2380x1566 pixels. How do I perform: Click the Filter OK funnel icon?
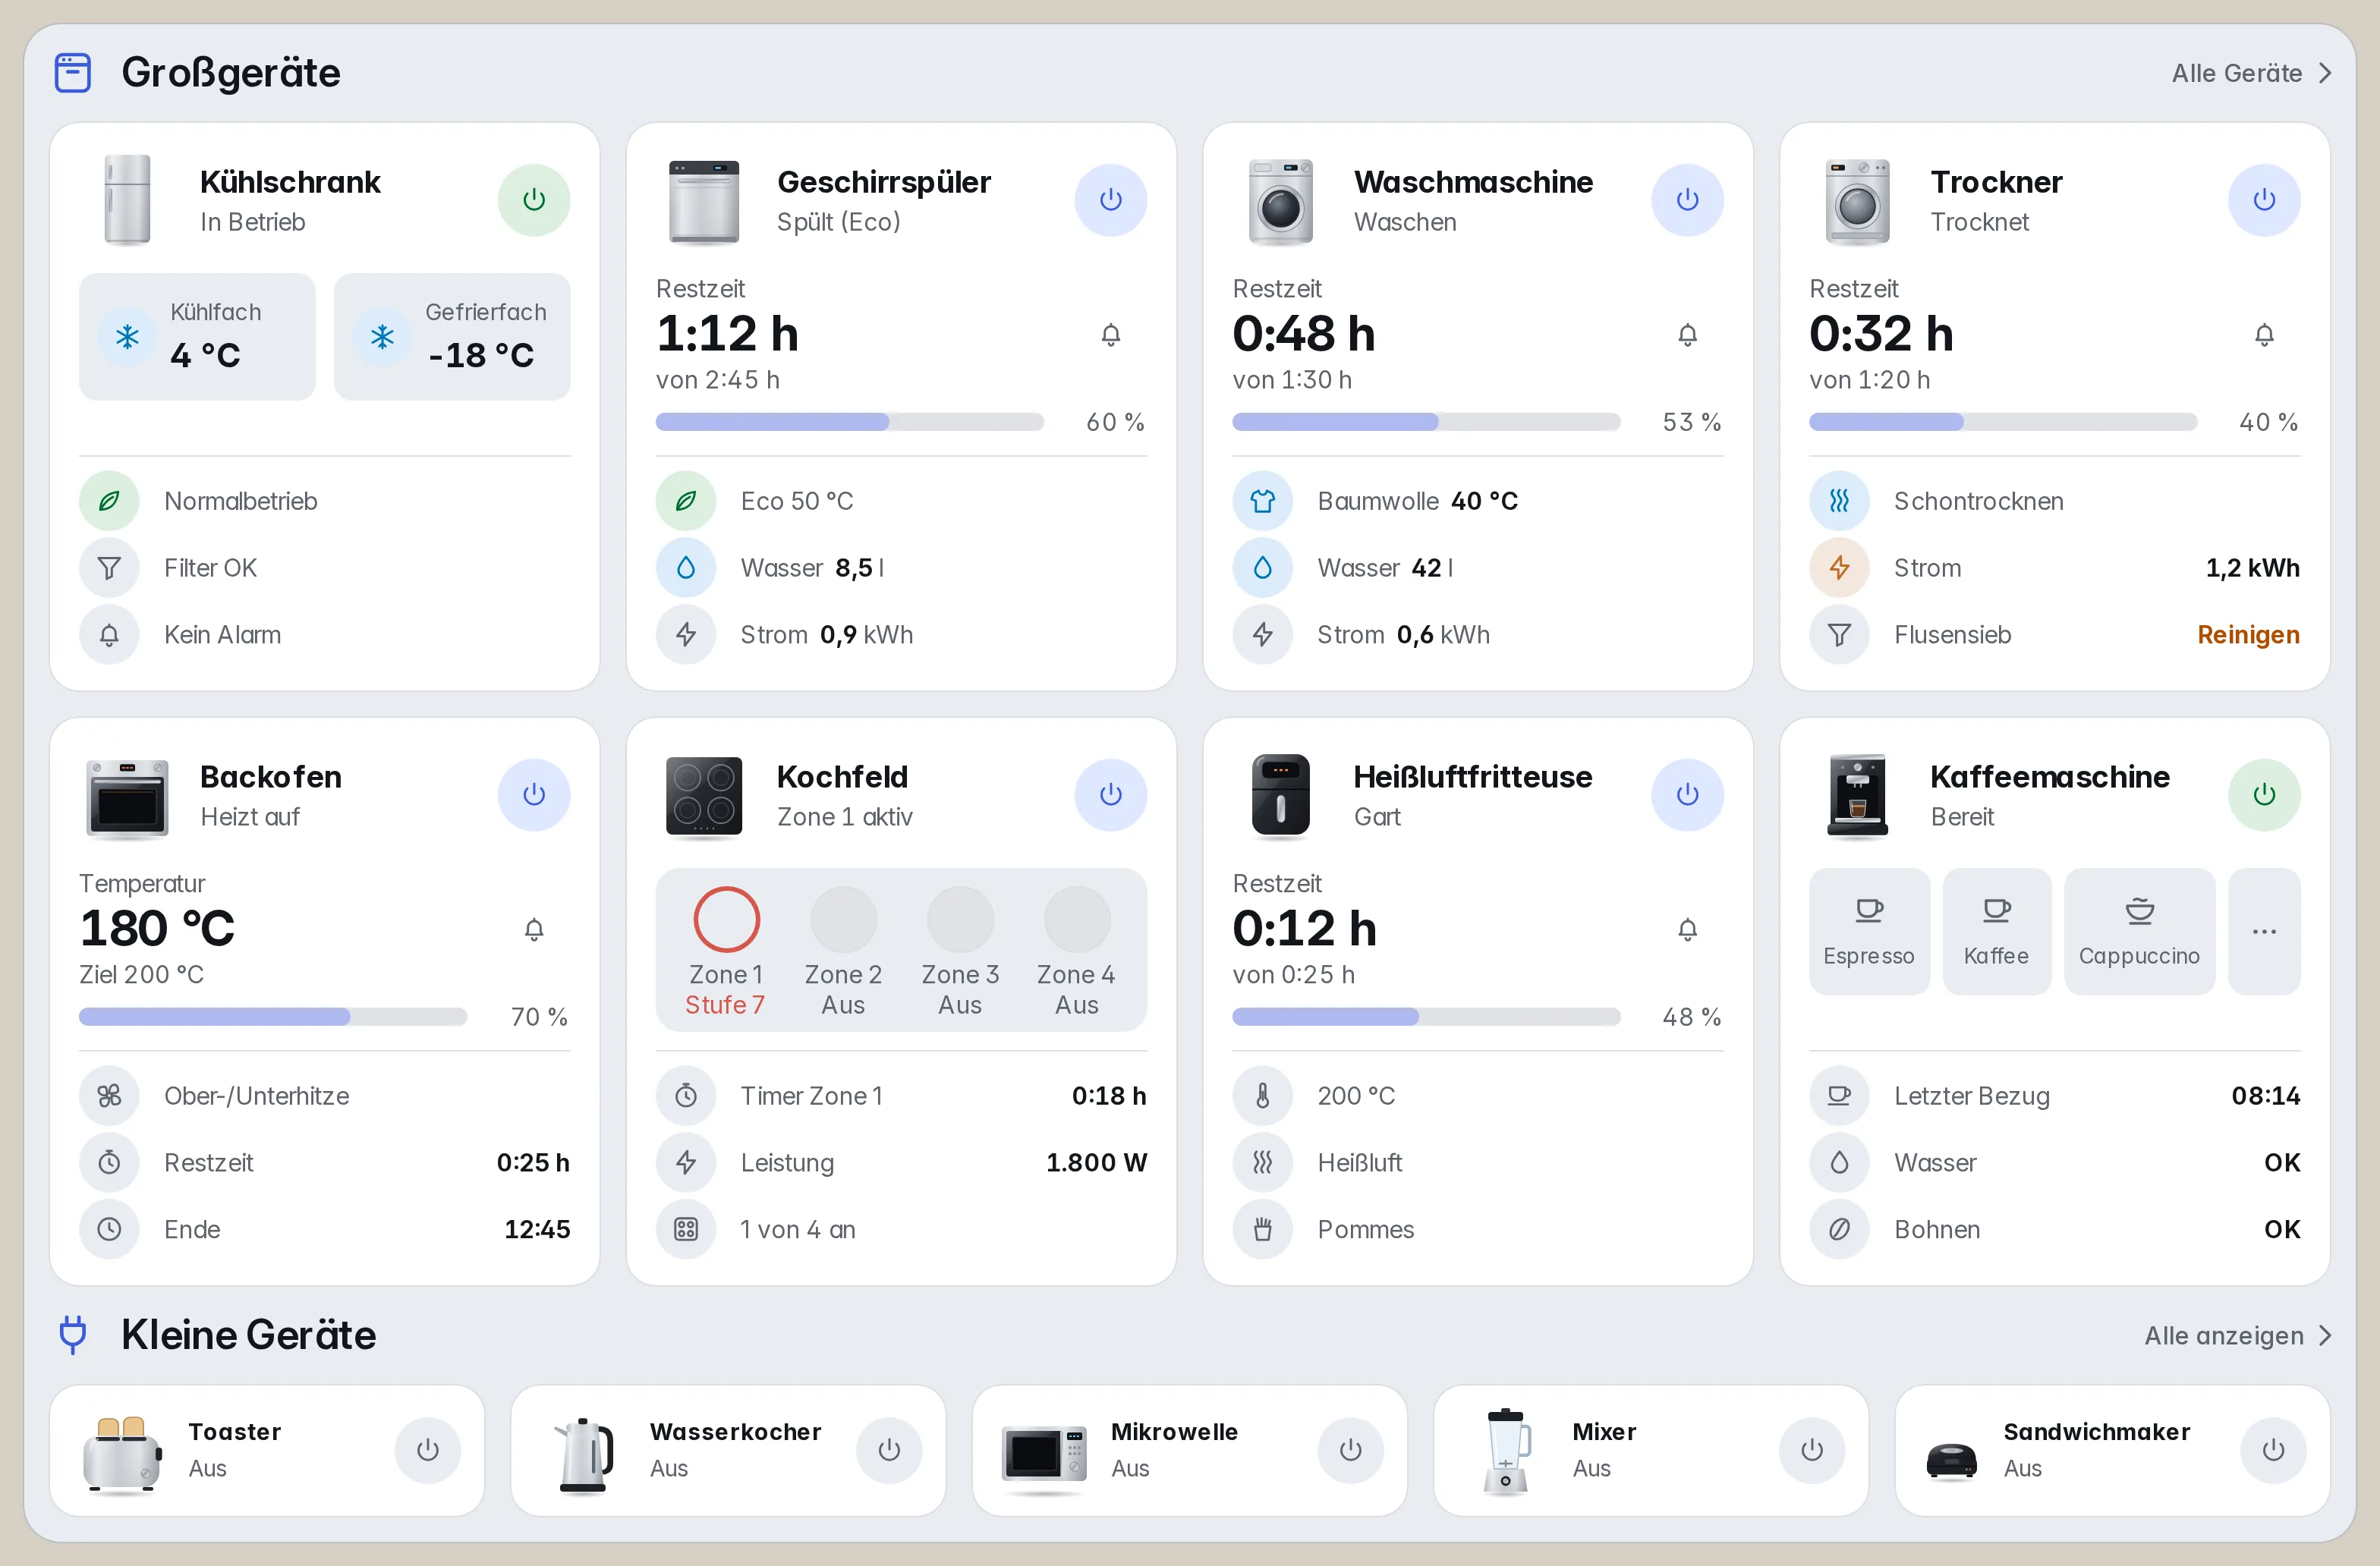pyautogui.click(x=109, y=568)
